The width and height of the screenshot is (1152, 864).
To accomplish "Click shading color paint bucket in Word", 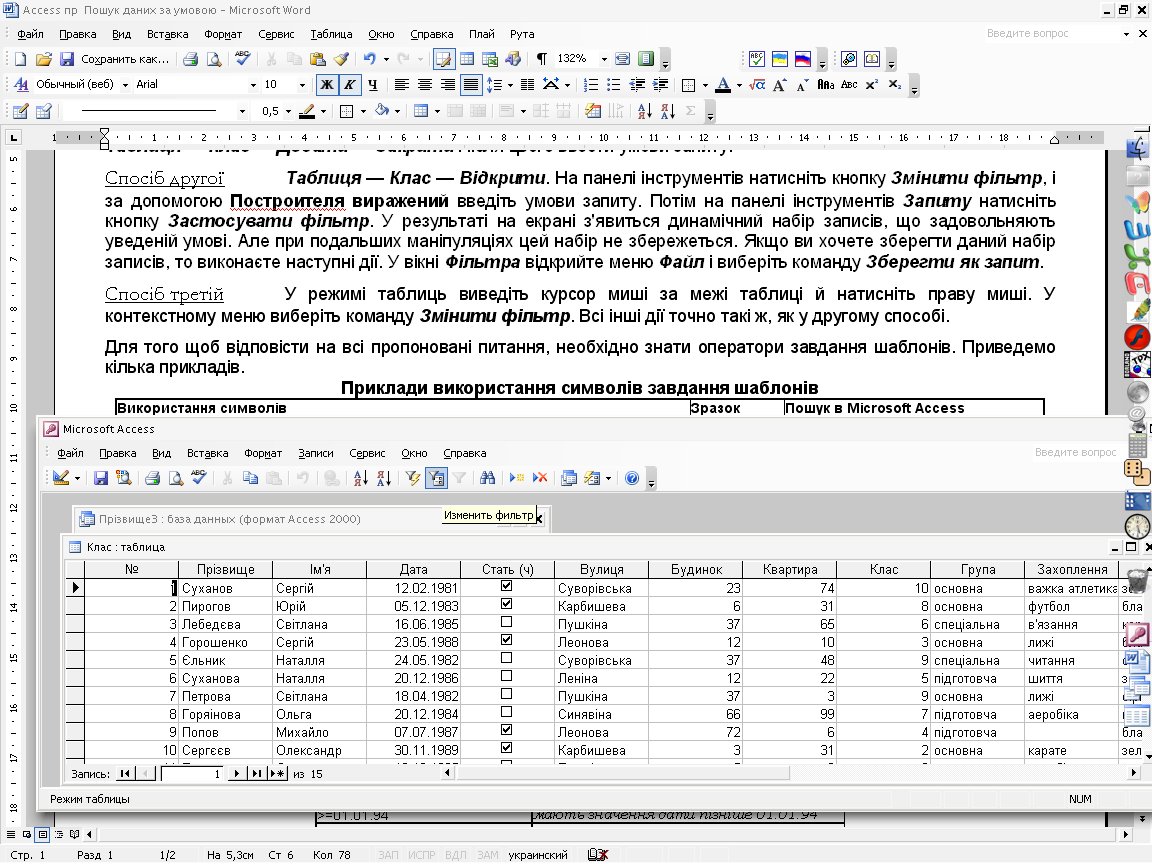I will tap(382, 112).
